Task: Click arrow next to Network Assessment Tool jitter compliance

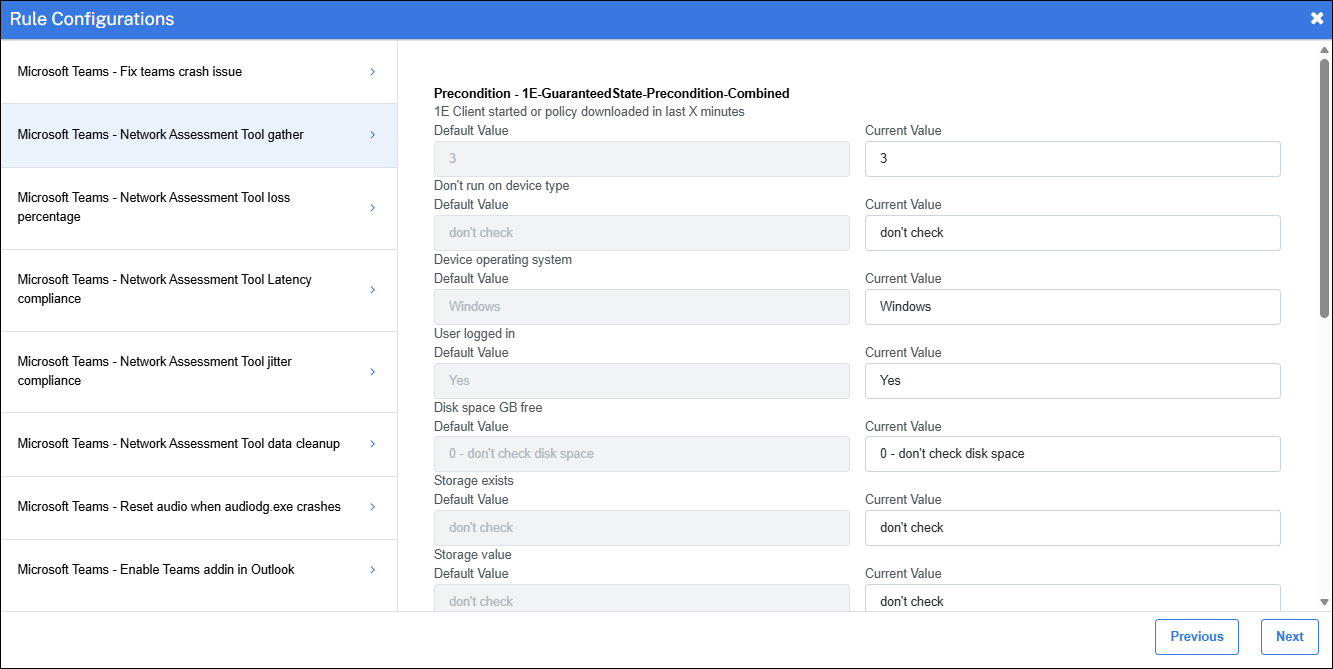Action: 373,372
